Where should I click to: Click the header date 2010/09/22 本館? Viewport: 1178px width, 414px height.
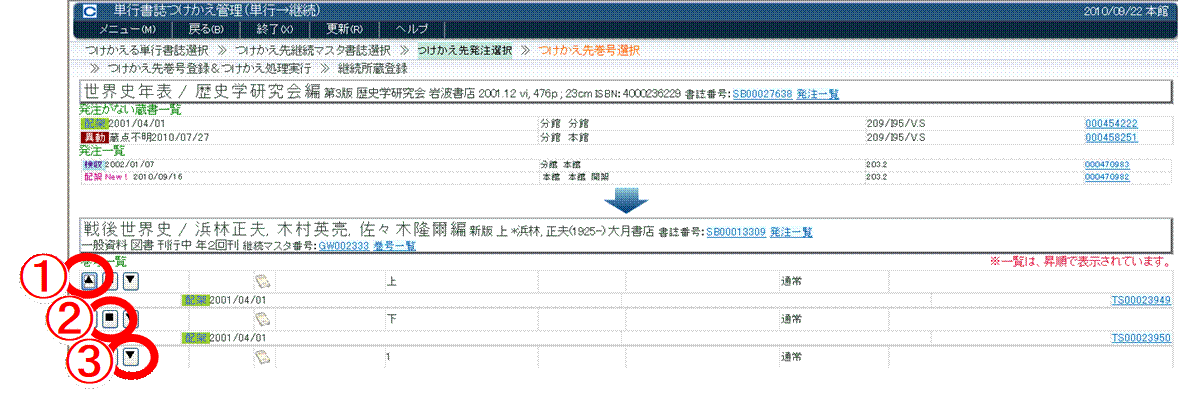click(x=1127, y=11)
